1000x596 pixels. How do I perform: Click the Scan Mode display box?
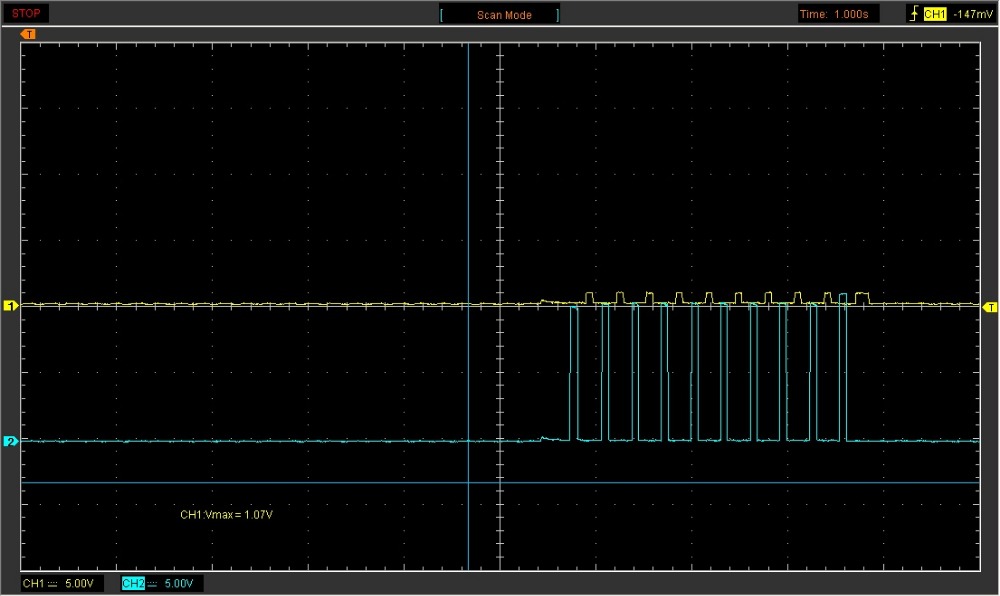(499, 15)
